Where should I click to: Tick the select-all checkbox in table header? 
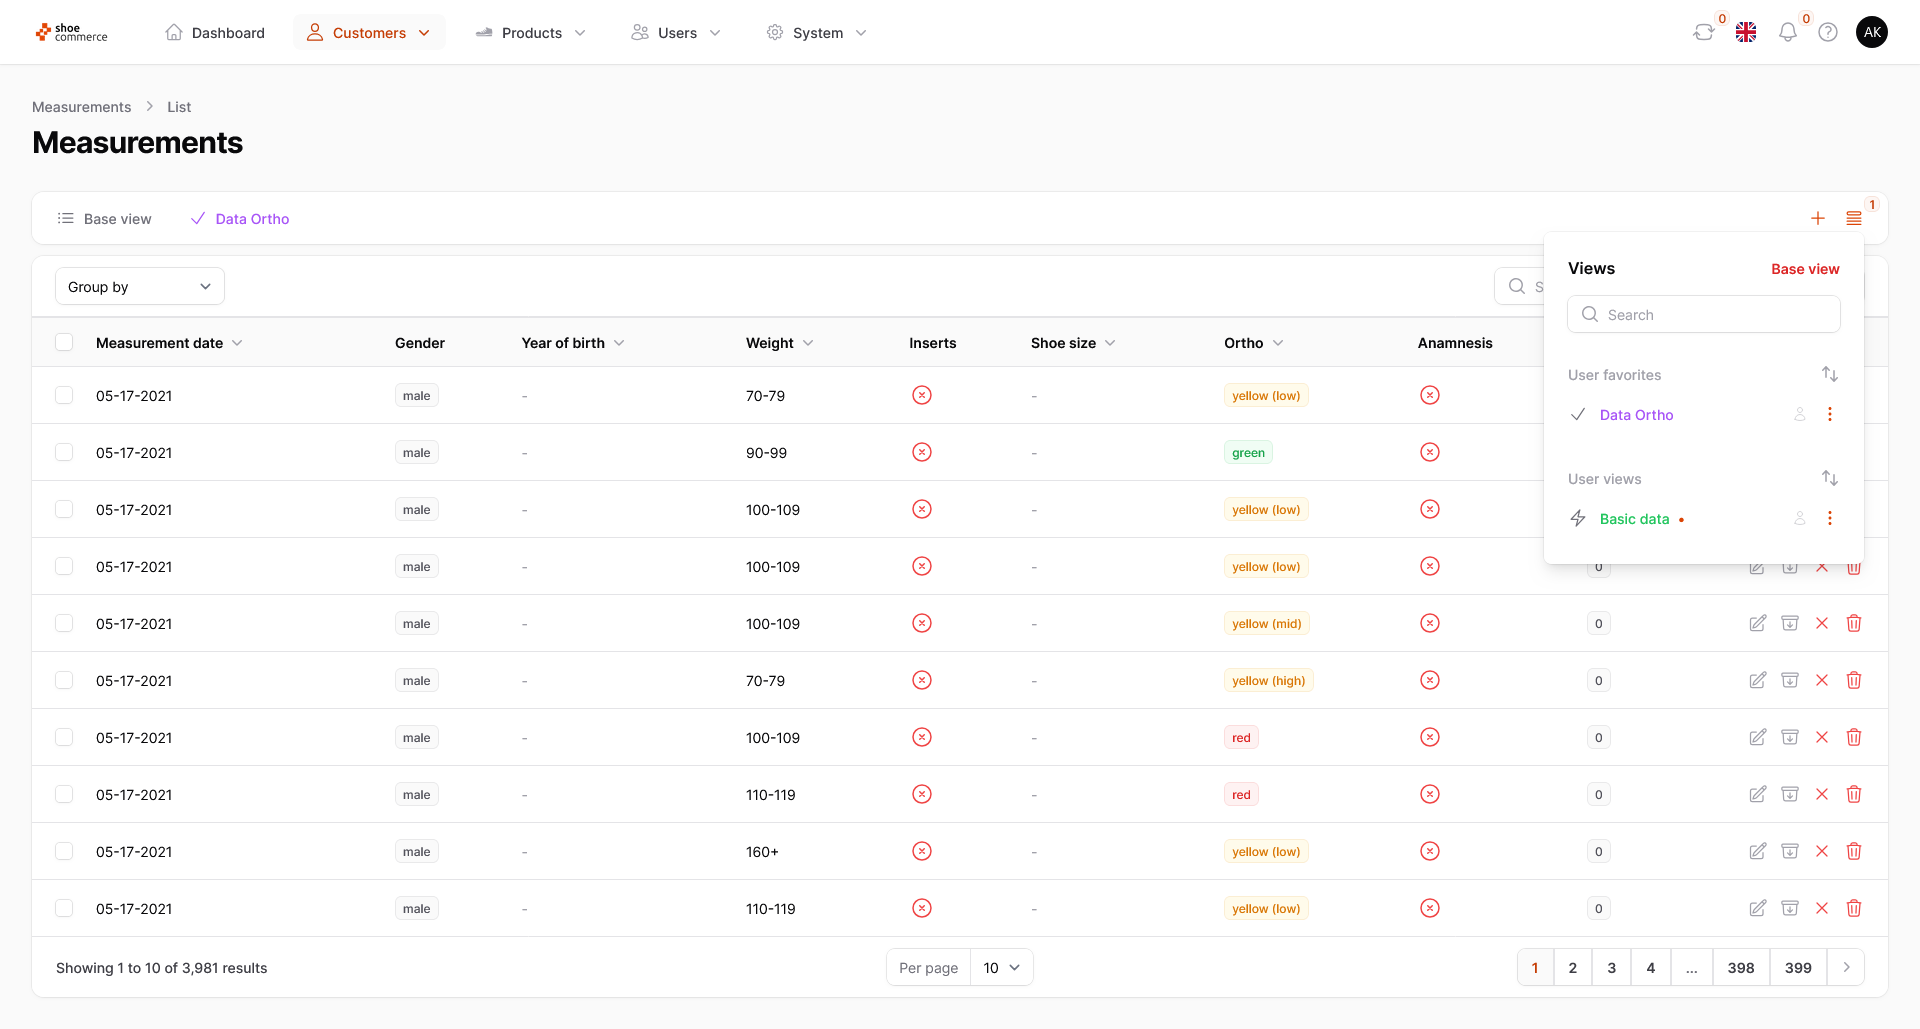(64, 343)
